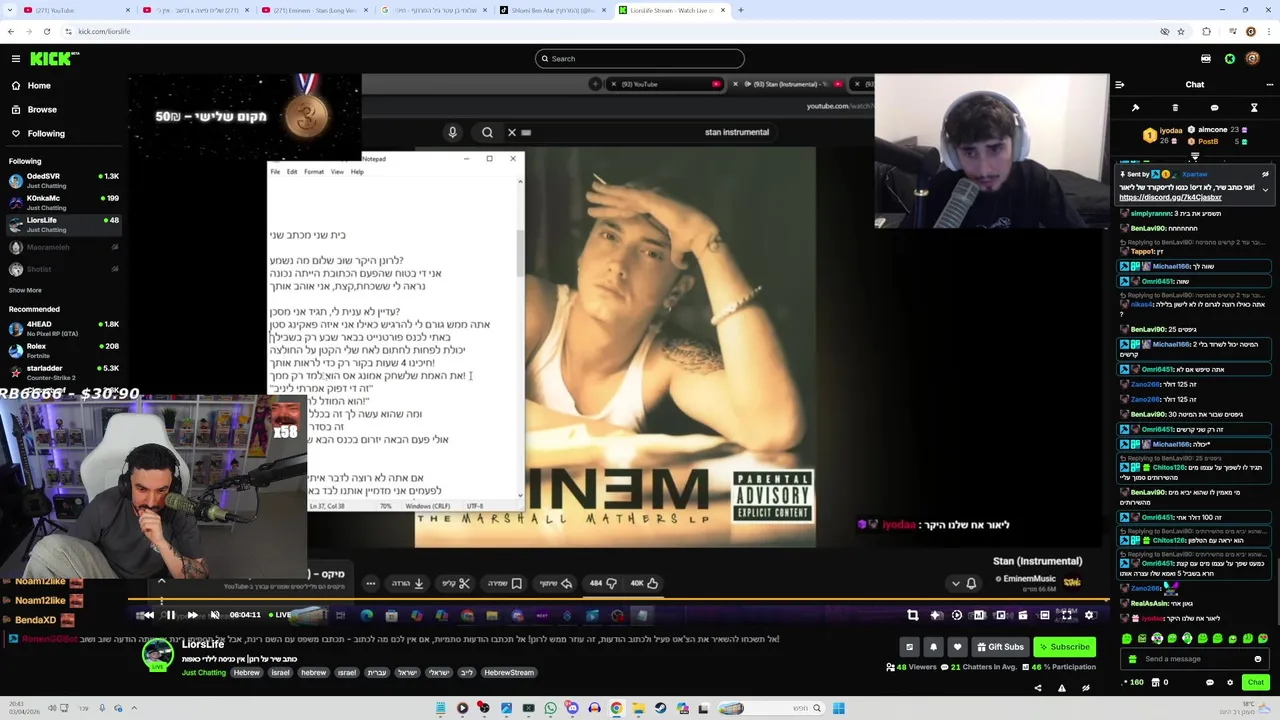Pause the stream player
This screenshot has height=720, width=1280.
pos(170,615)
